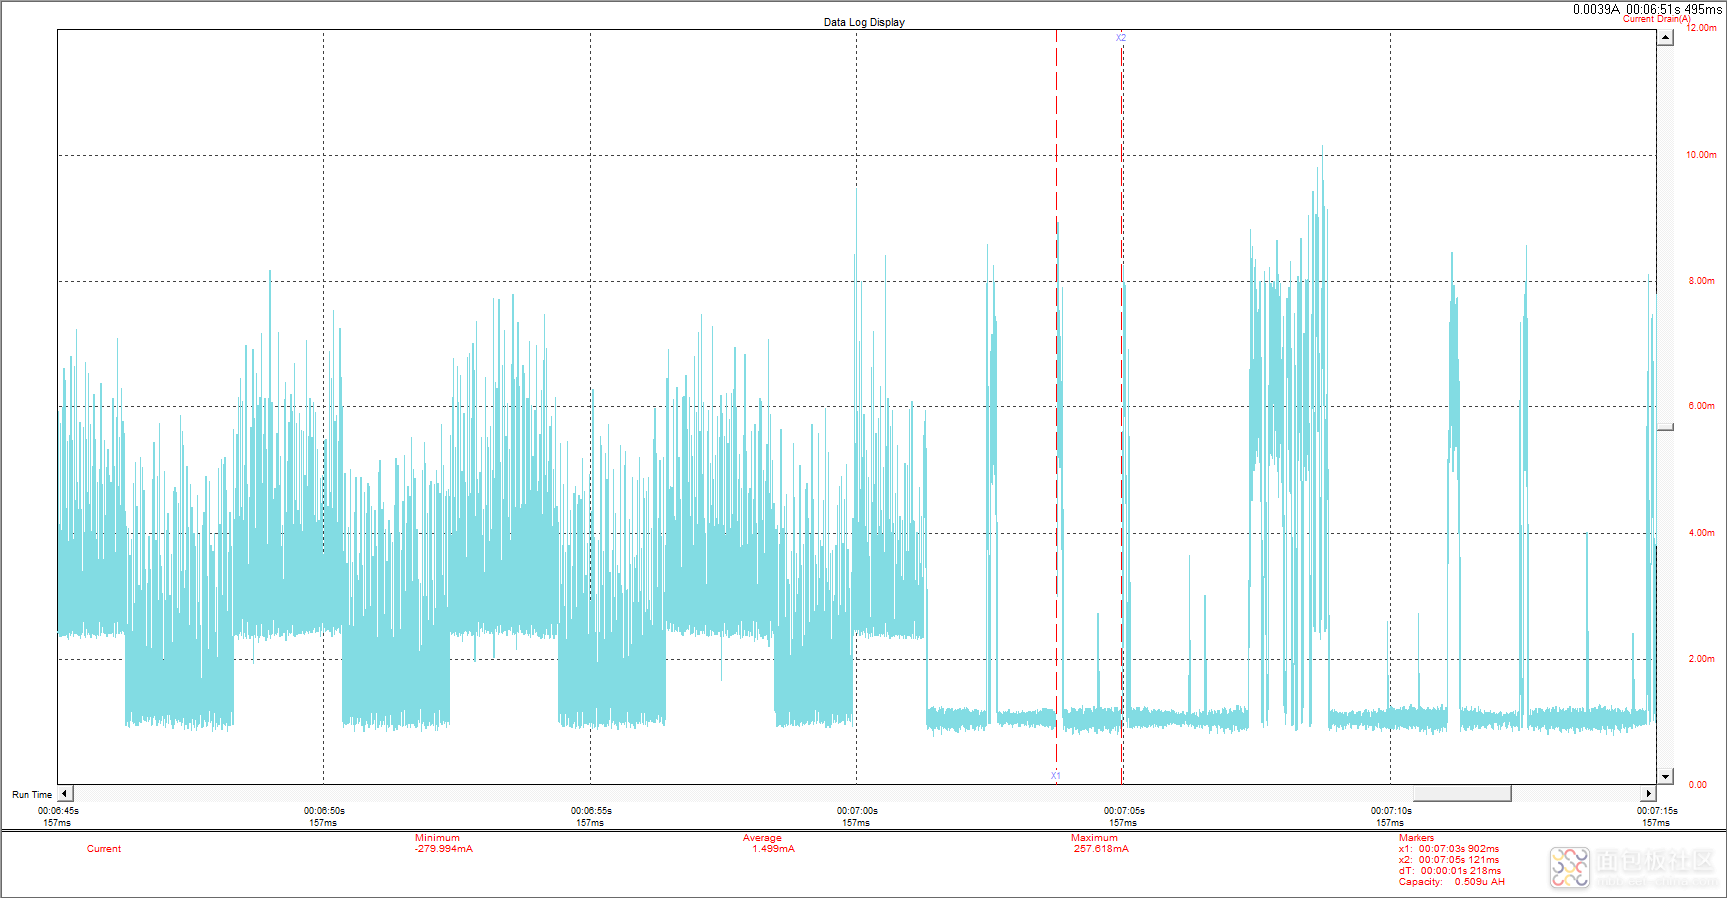Click the horizontal scrollbar right arrow
The image size is (1728, 899).
[x=1649, y=794]
